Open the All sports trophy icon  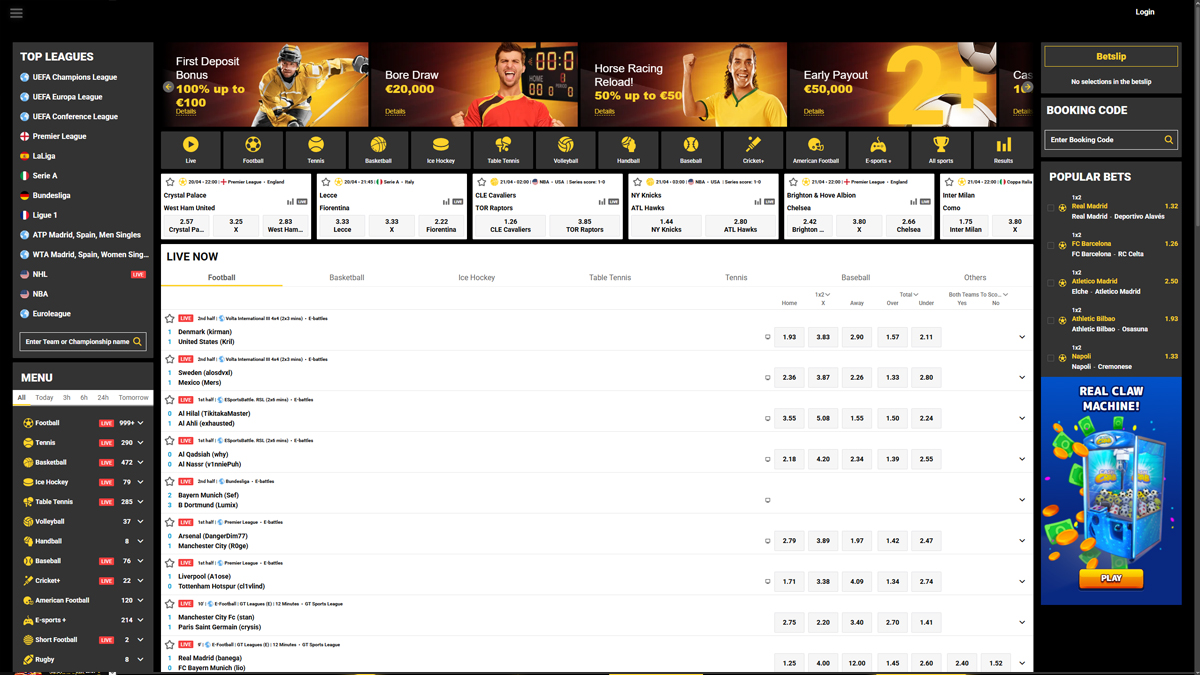941,145
